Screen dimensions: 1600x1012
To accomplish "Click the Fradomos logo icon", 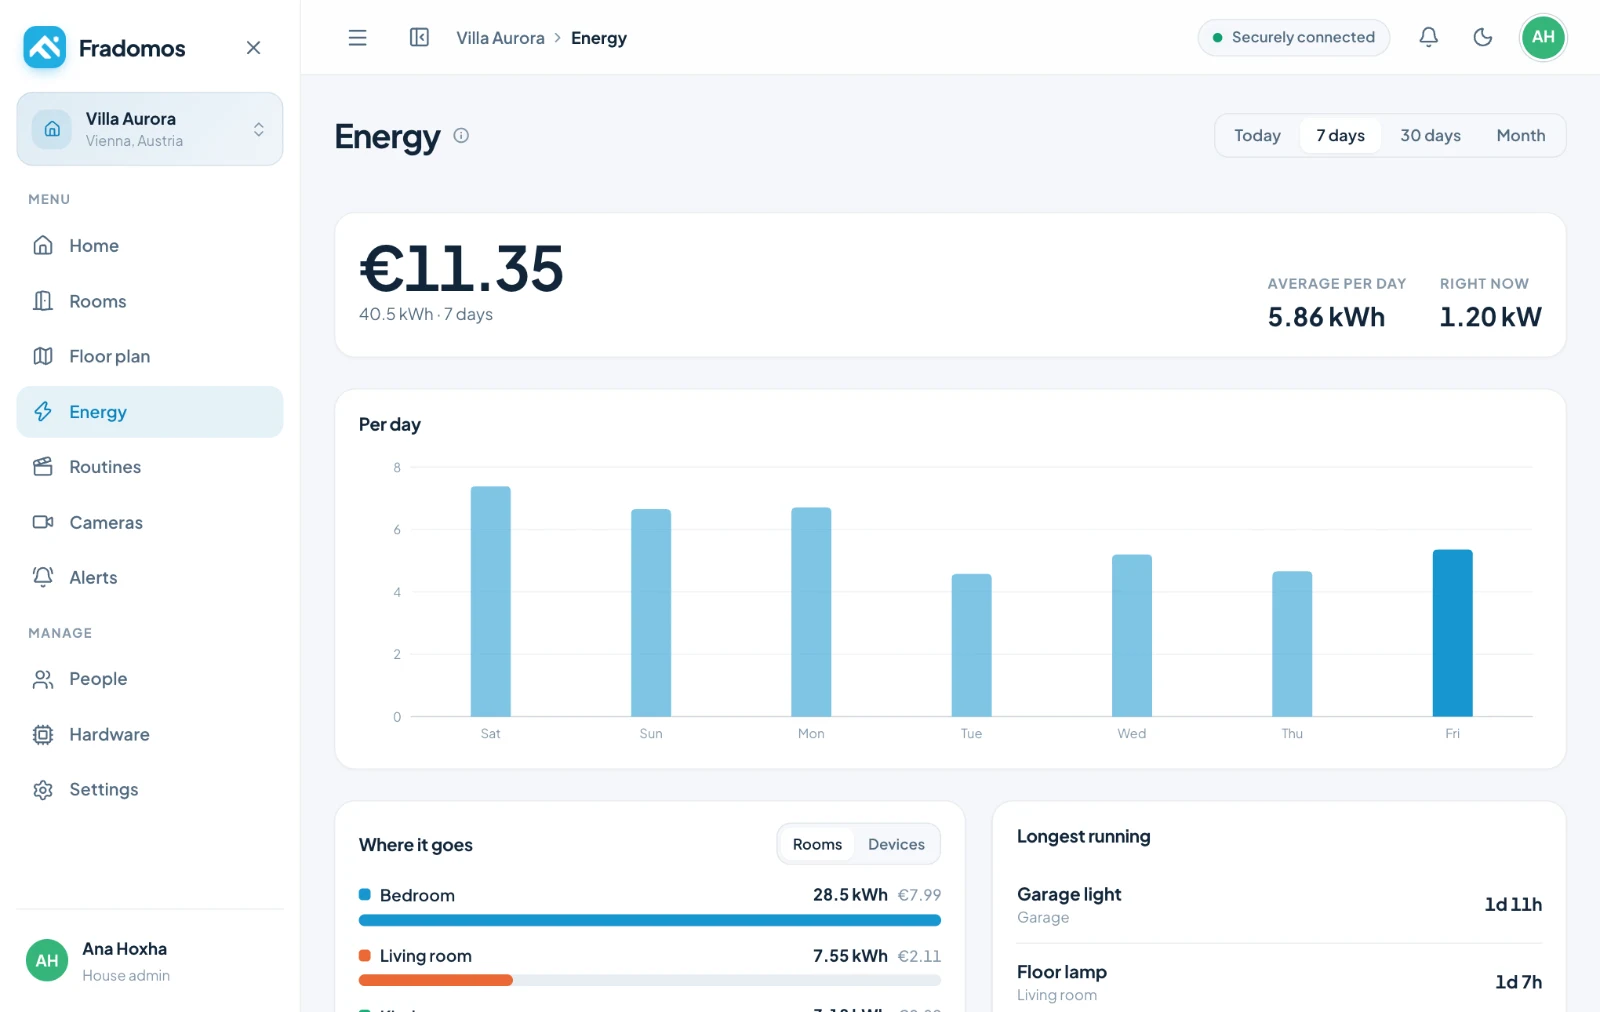I will [x=45, y=47].
